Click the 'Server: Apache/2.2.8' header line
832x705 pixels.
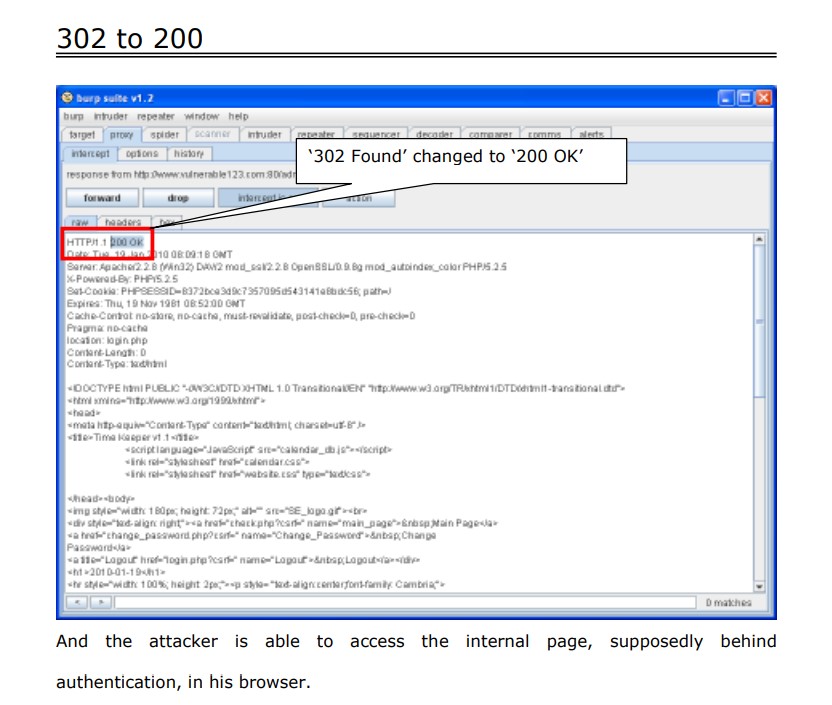click(287, 267)
